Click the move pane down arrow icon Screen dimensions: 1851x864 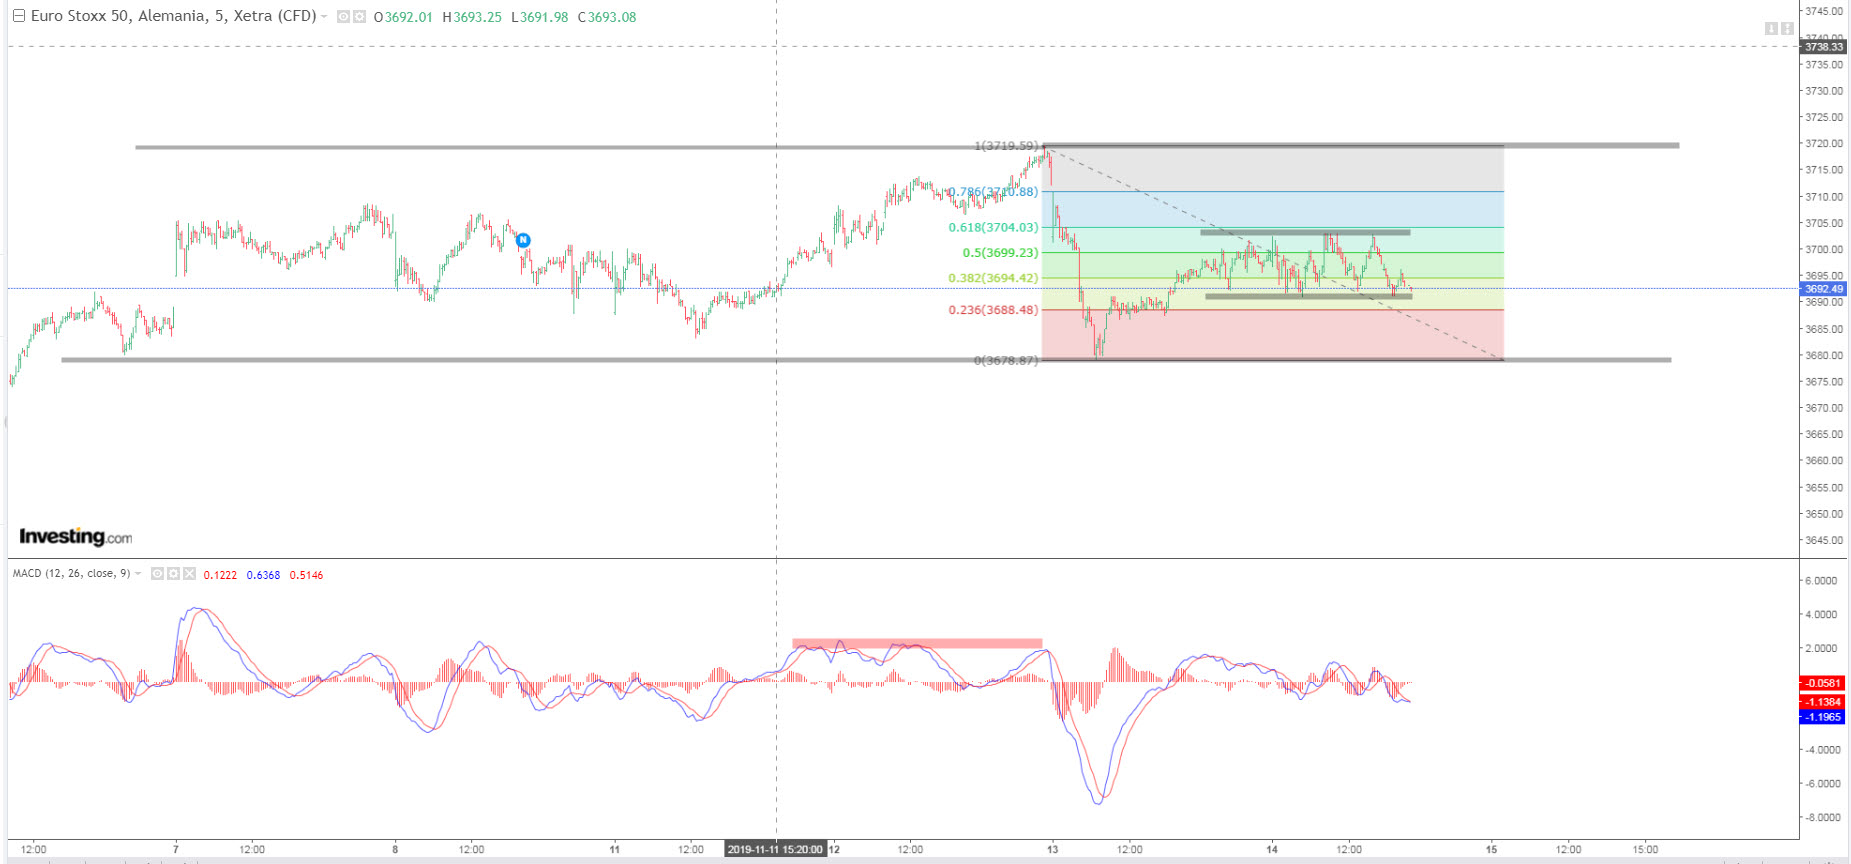click(x=1771, y=28)
